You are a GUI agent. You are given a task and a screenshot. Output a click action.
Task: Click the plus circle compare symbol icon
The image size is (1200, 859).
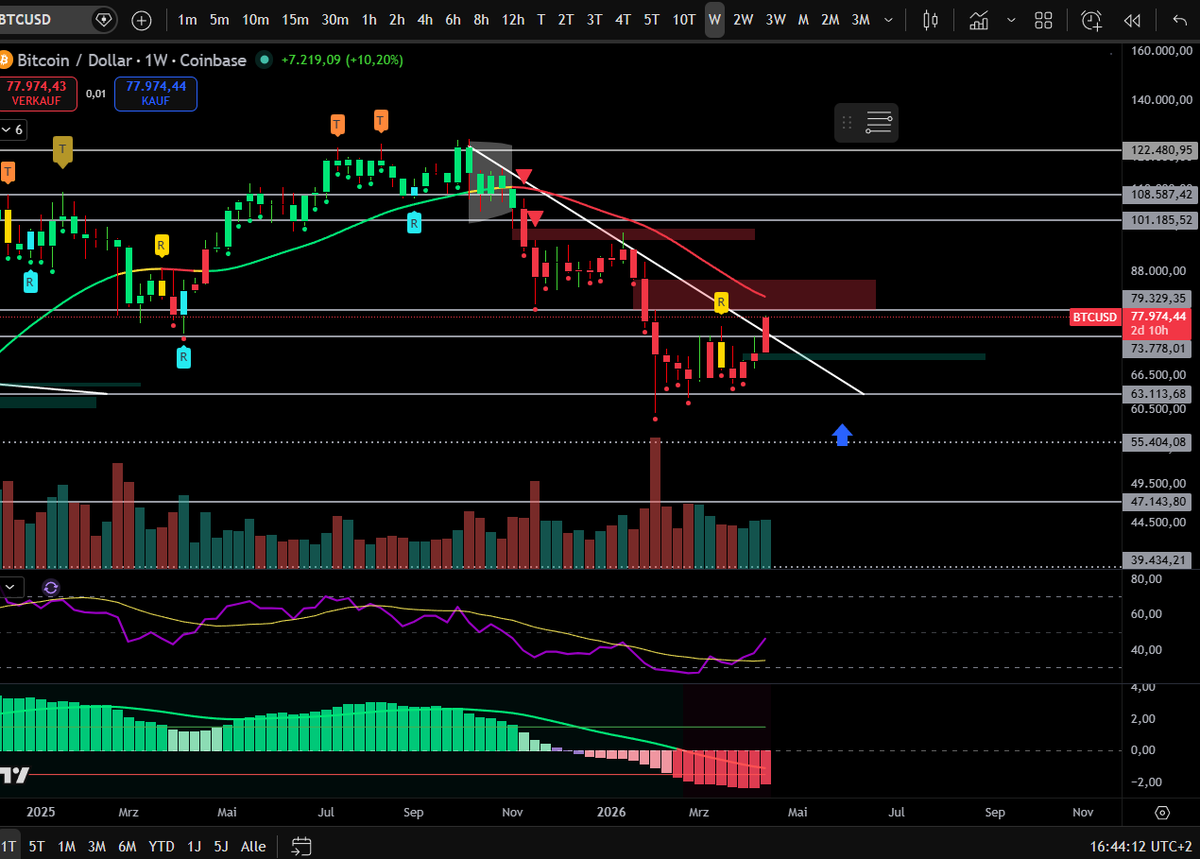pyautogui.click(x=141, y=20)
